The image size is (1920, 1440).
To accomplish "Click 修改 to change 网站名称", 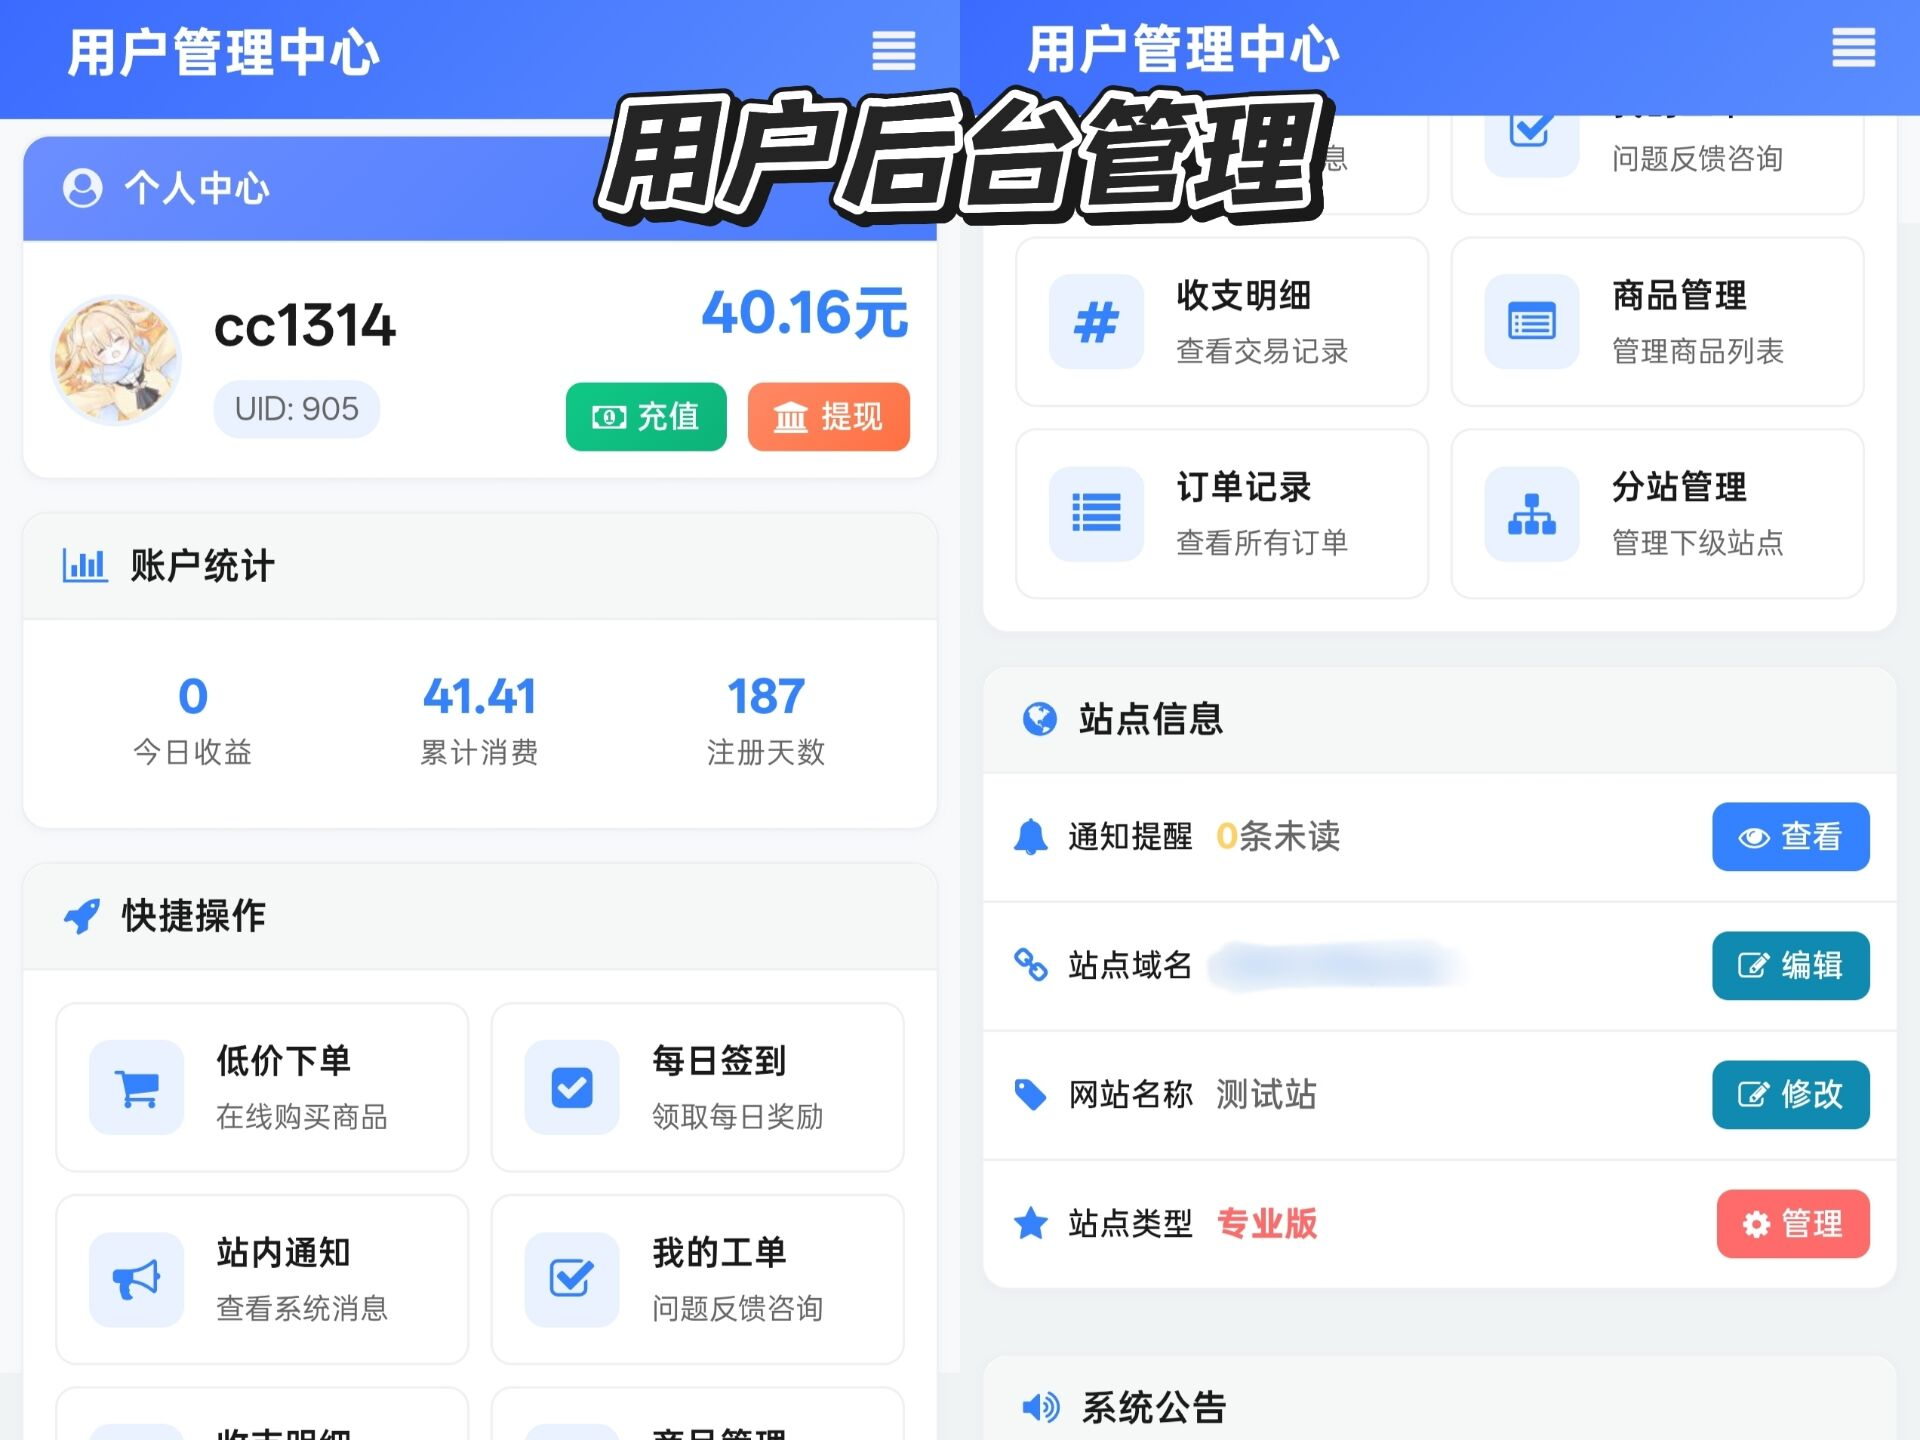I will click(1790, 1095).
